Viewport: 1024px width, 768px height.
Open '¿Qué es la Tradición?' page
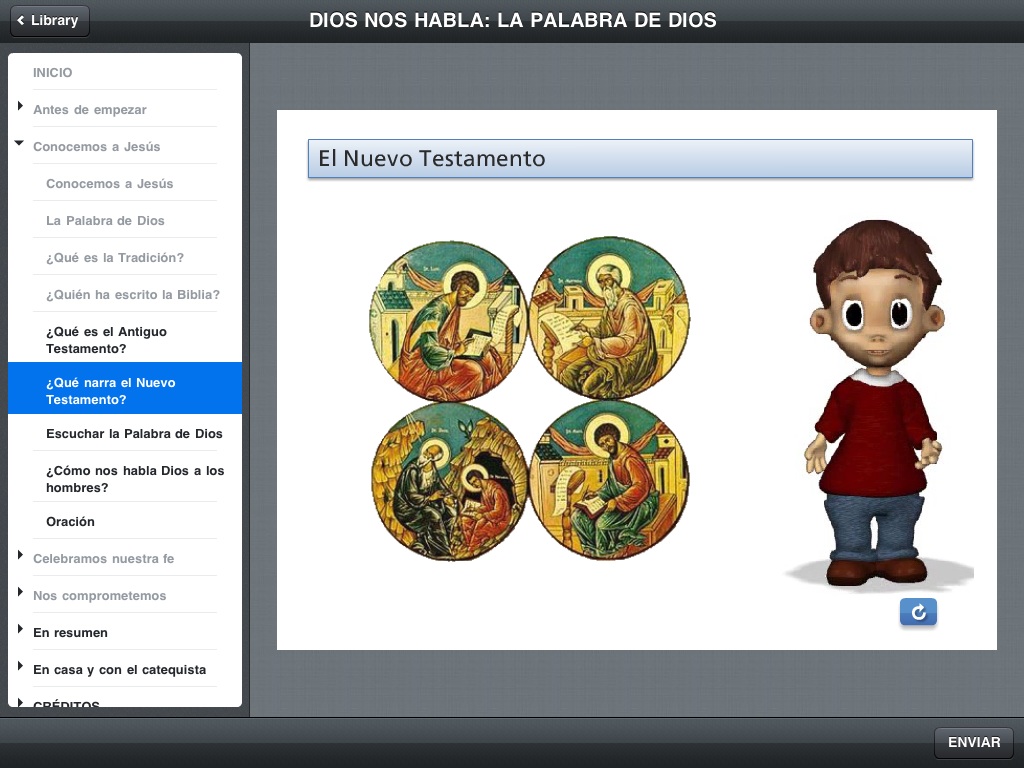coord(115,257)
